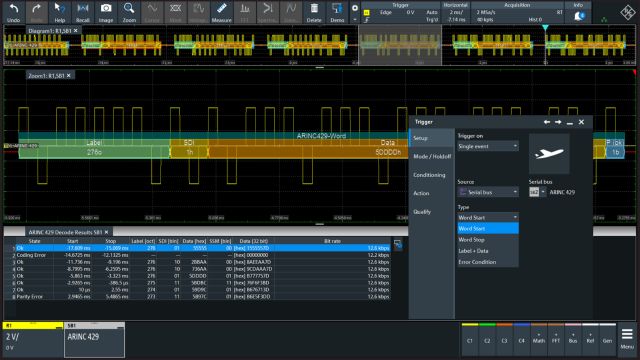The image size is (640, 360).
Task: Click the toolbar settings circle icon
Action: pos(355,8)
